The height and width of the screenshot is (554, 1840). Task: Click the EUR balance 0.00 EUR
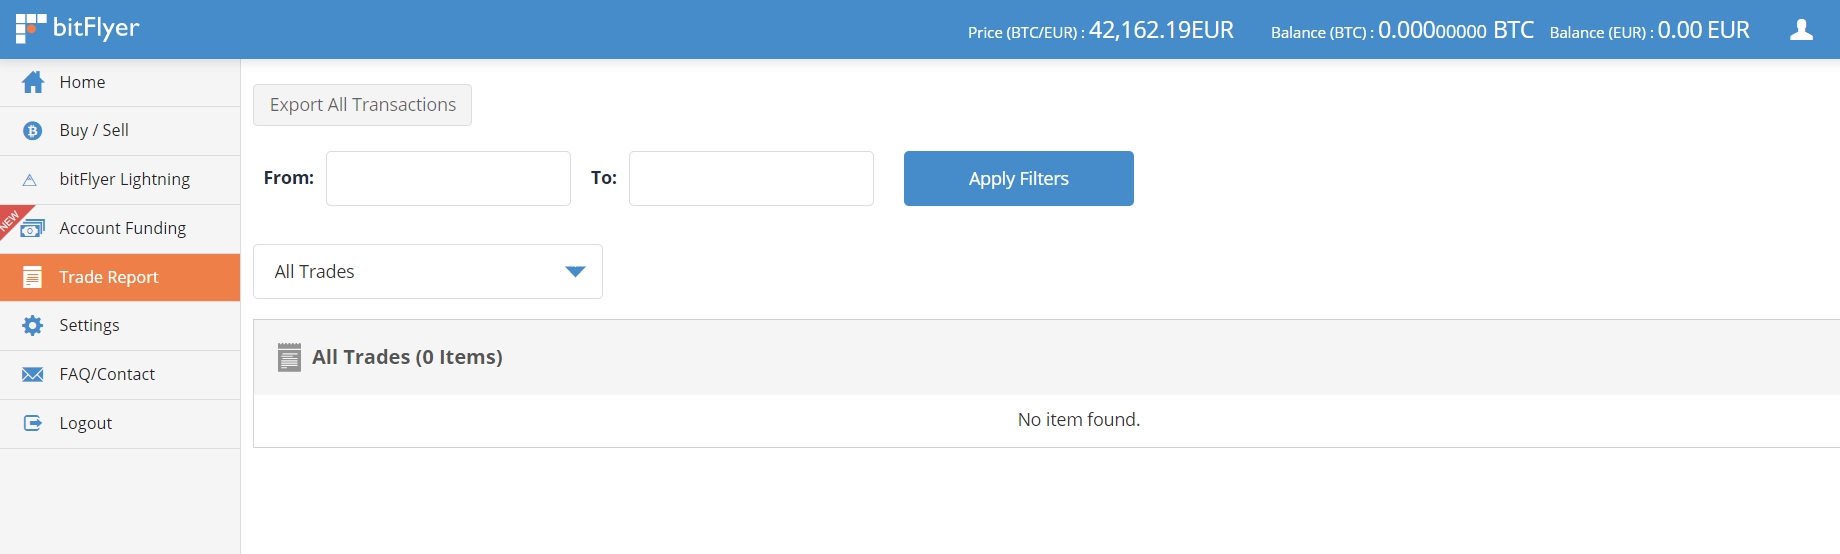point(1704,30)
